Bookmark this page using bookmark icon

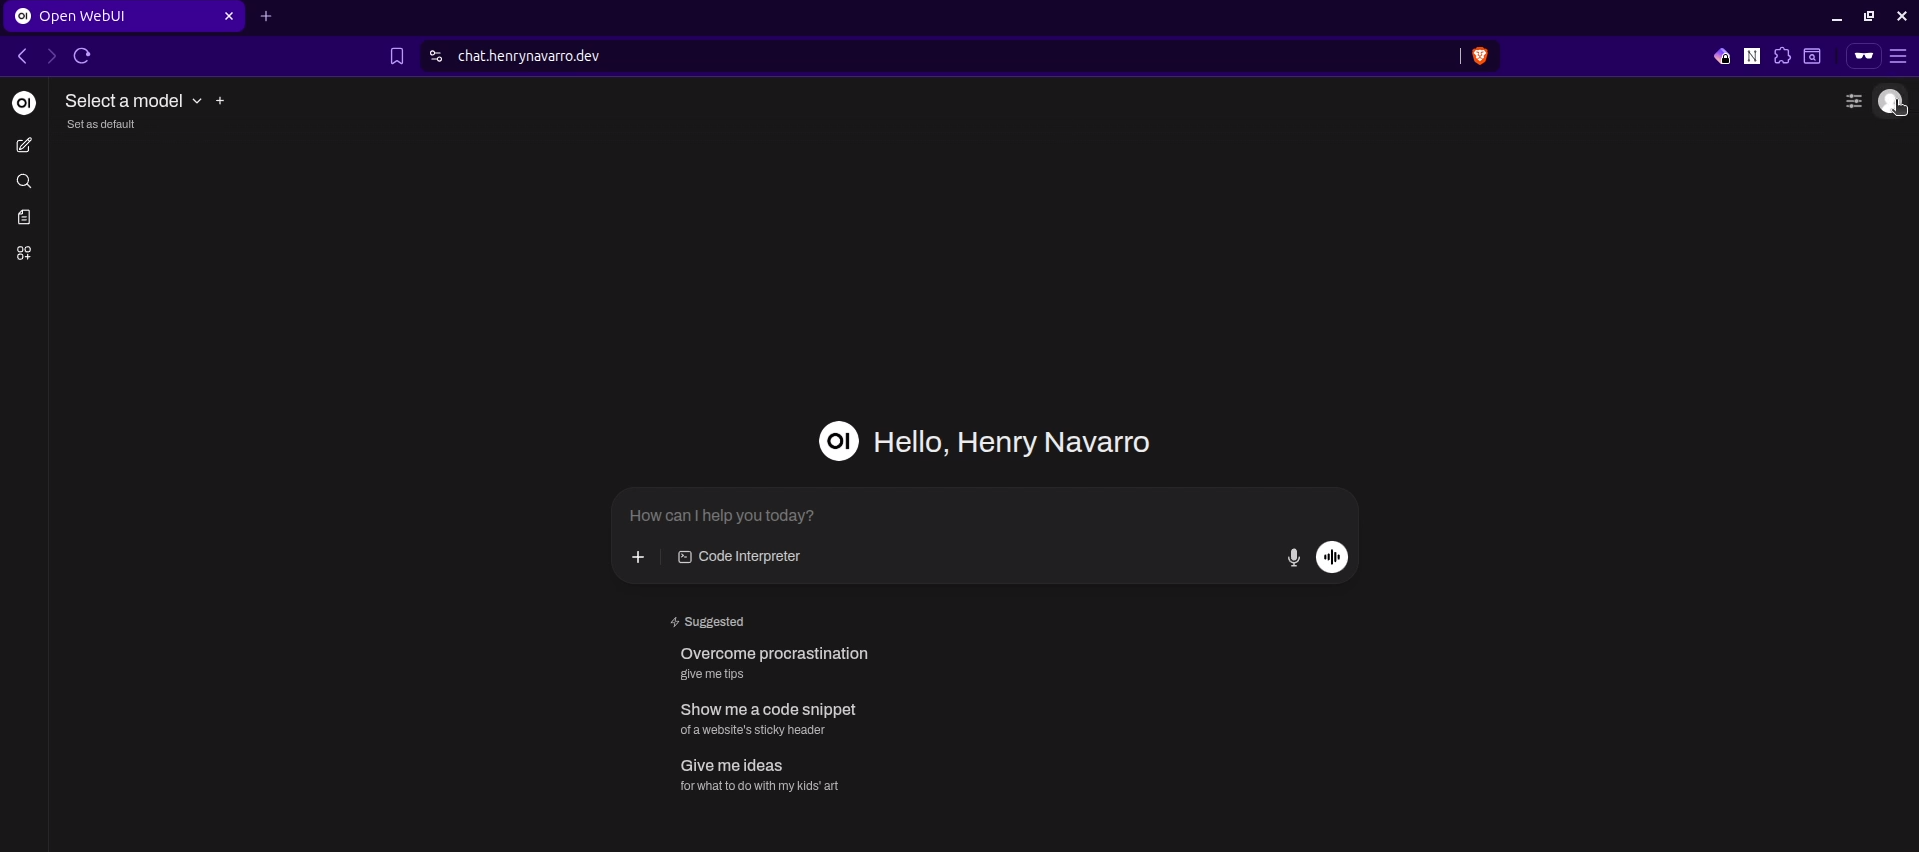tap(397, 57)
